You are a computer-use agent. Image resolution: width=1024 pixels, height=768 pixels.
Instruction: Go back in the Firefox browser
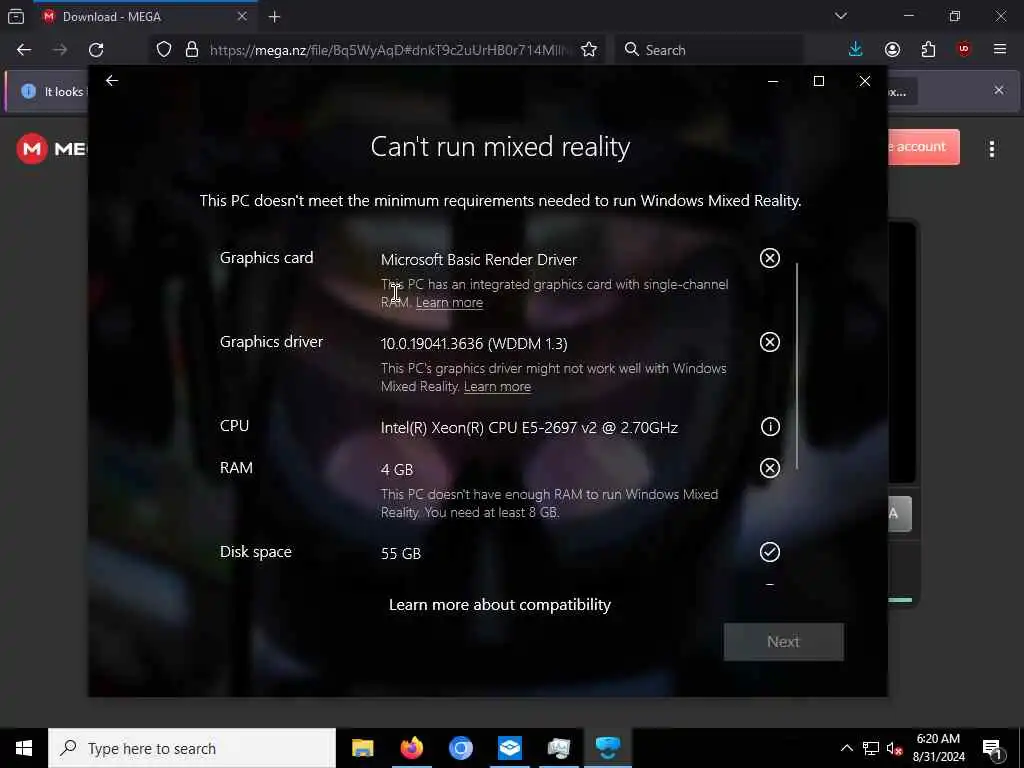(x=24, y=50)
